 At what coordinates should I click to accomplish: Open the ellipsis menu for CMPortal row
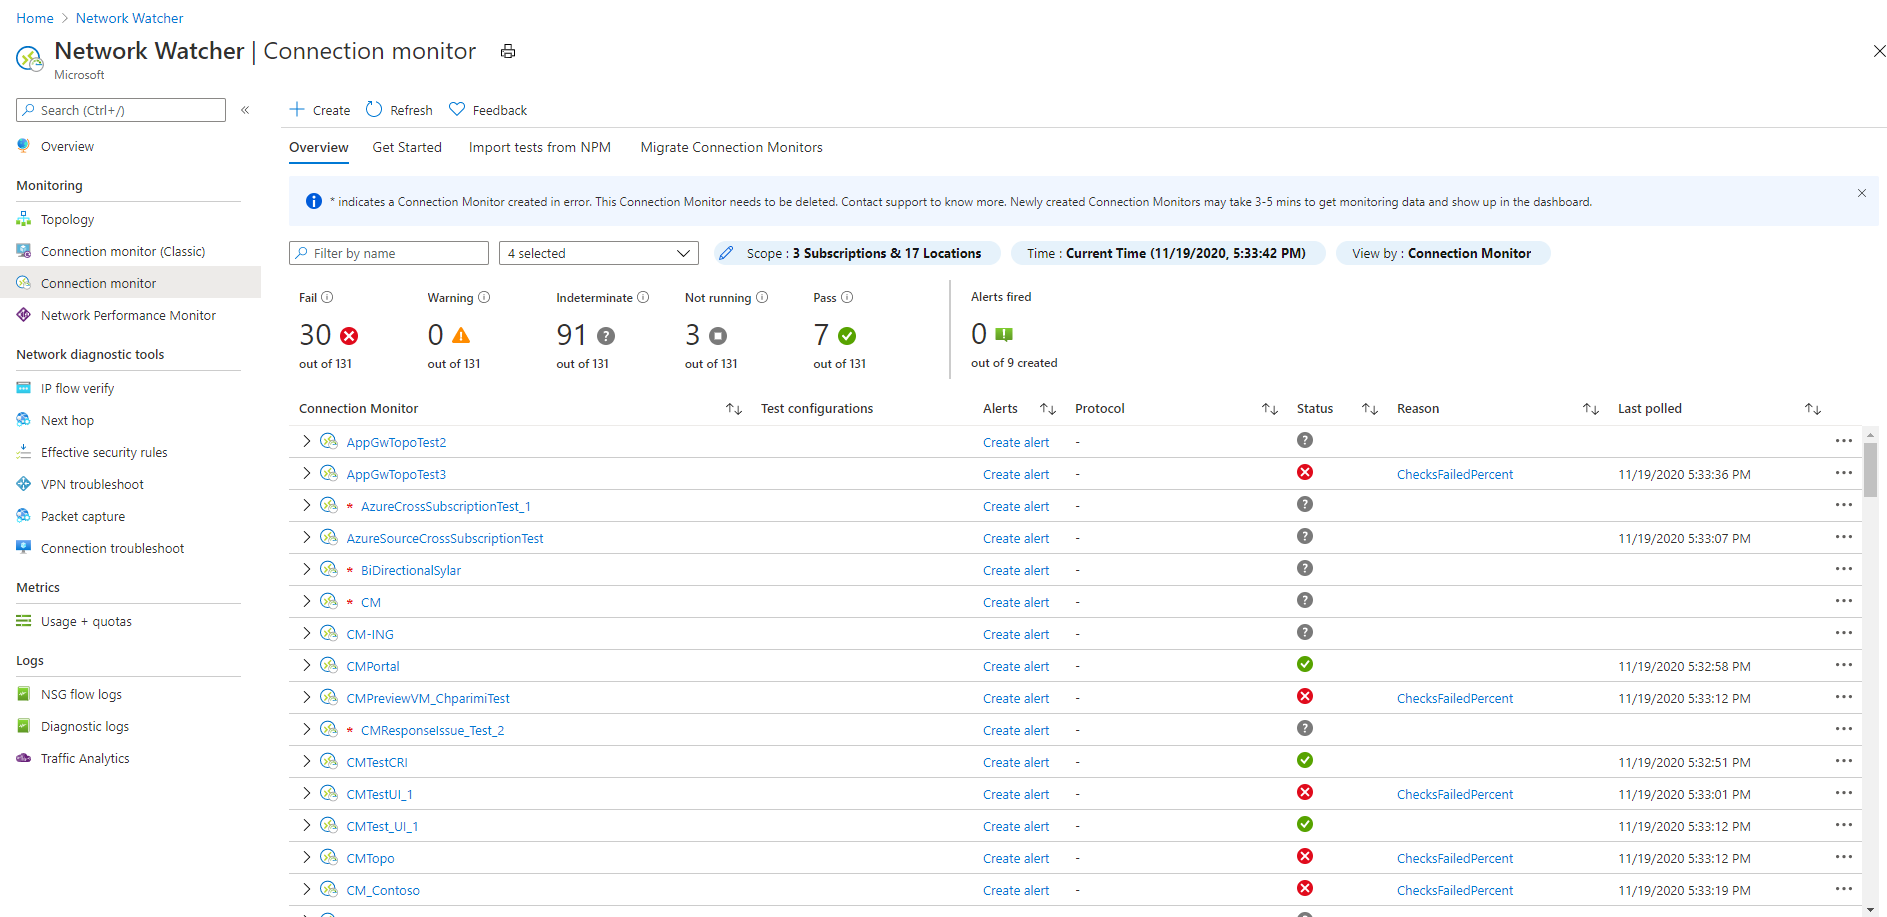click(x=1843, y=664)
